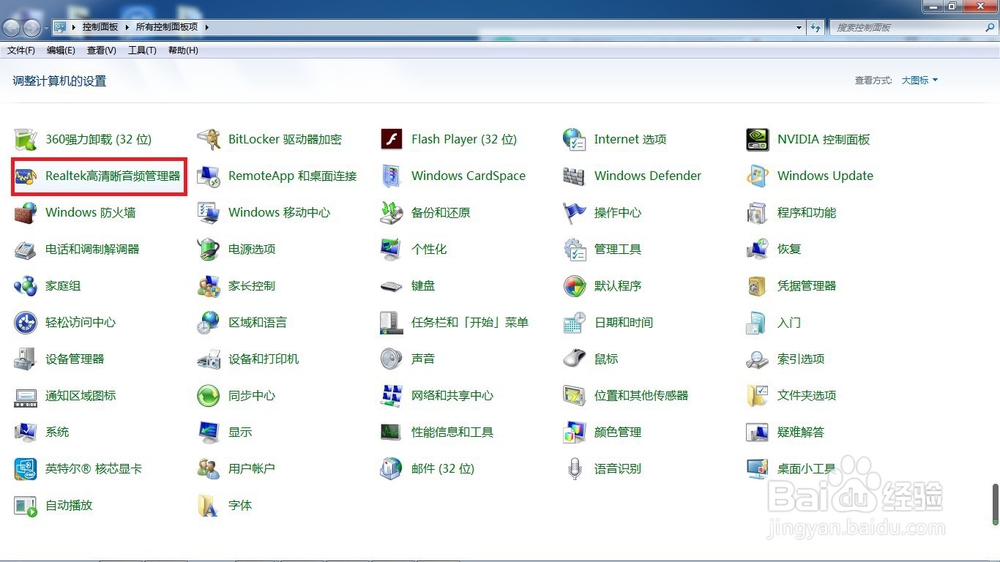Open the BitLocker 驱动器加密 icon
The width and height of the screenshot is (1000, 562).
(x=209, y=139)
